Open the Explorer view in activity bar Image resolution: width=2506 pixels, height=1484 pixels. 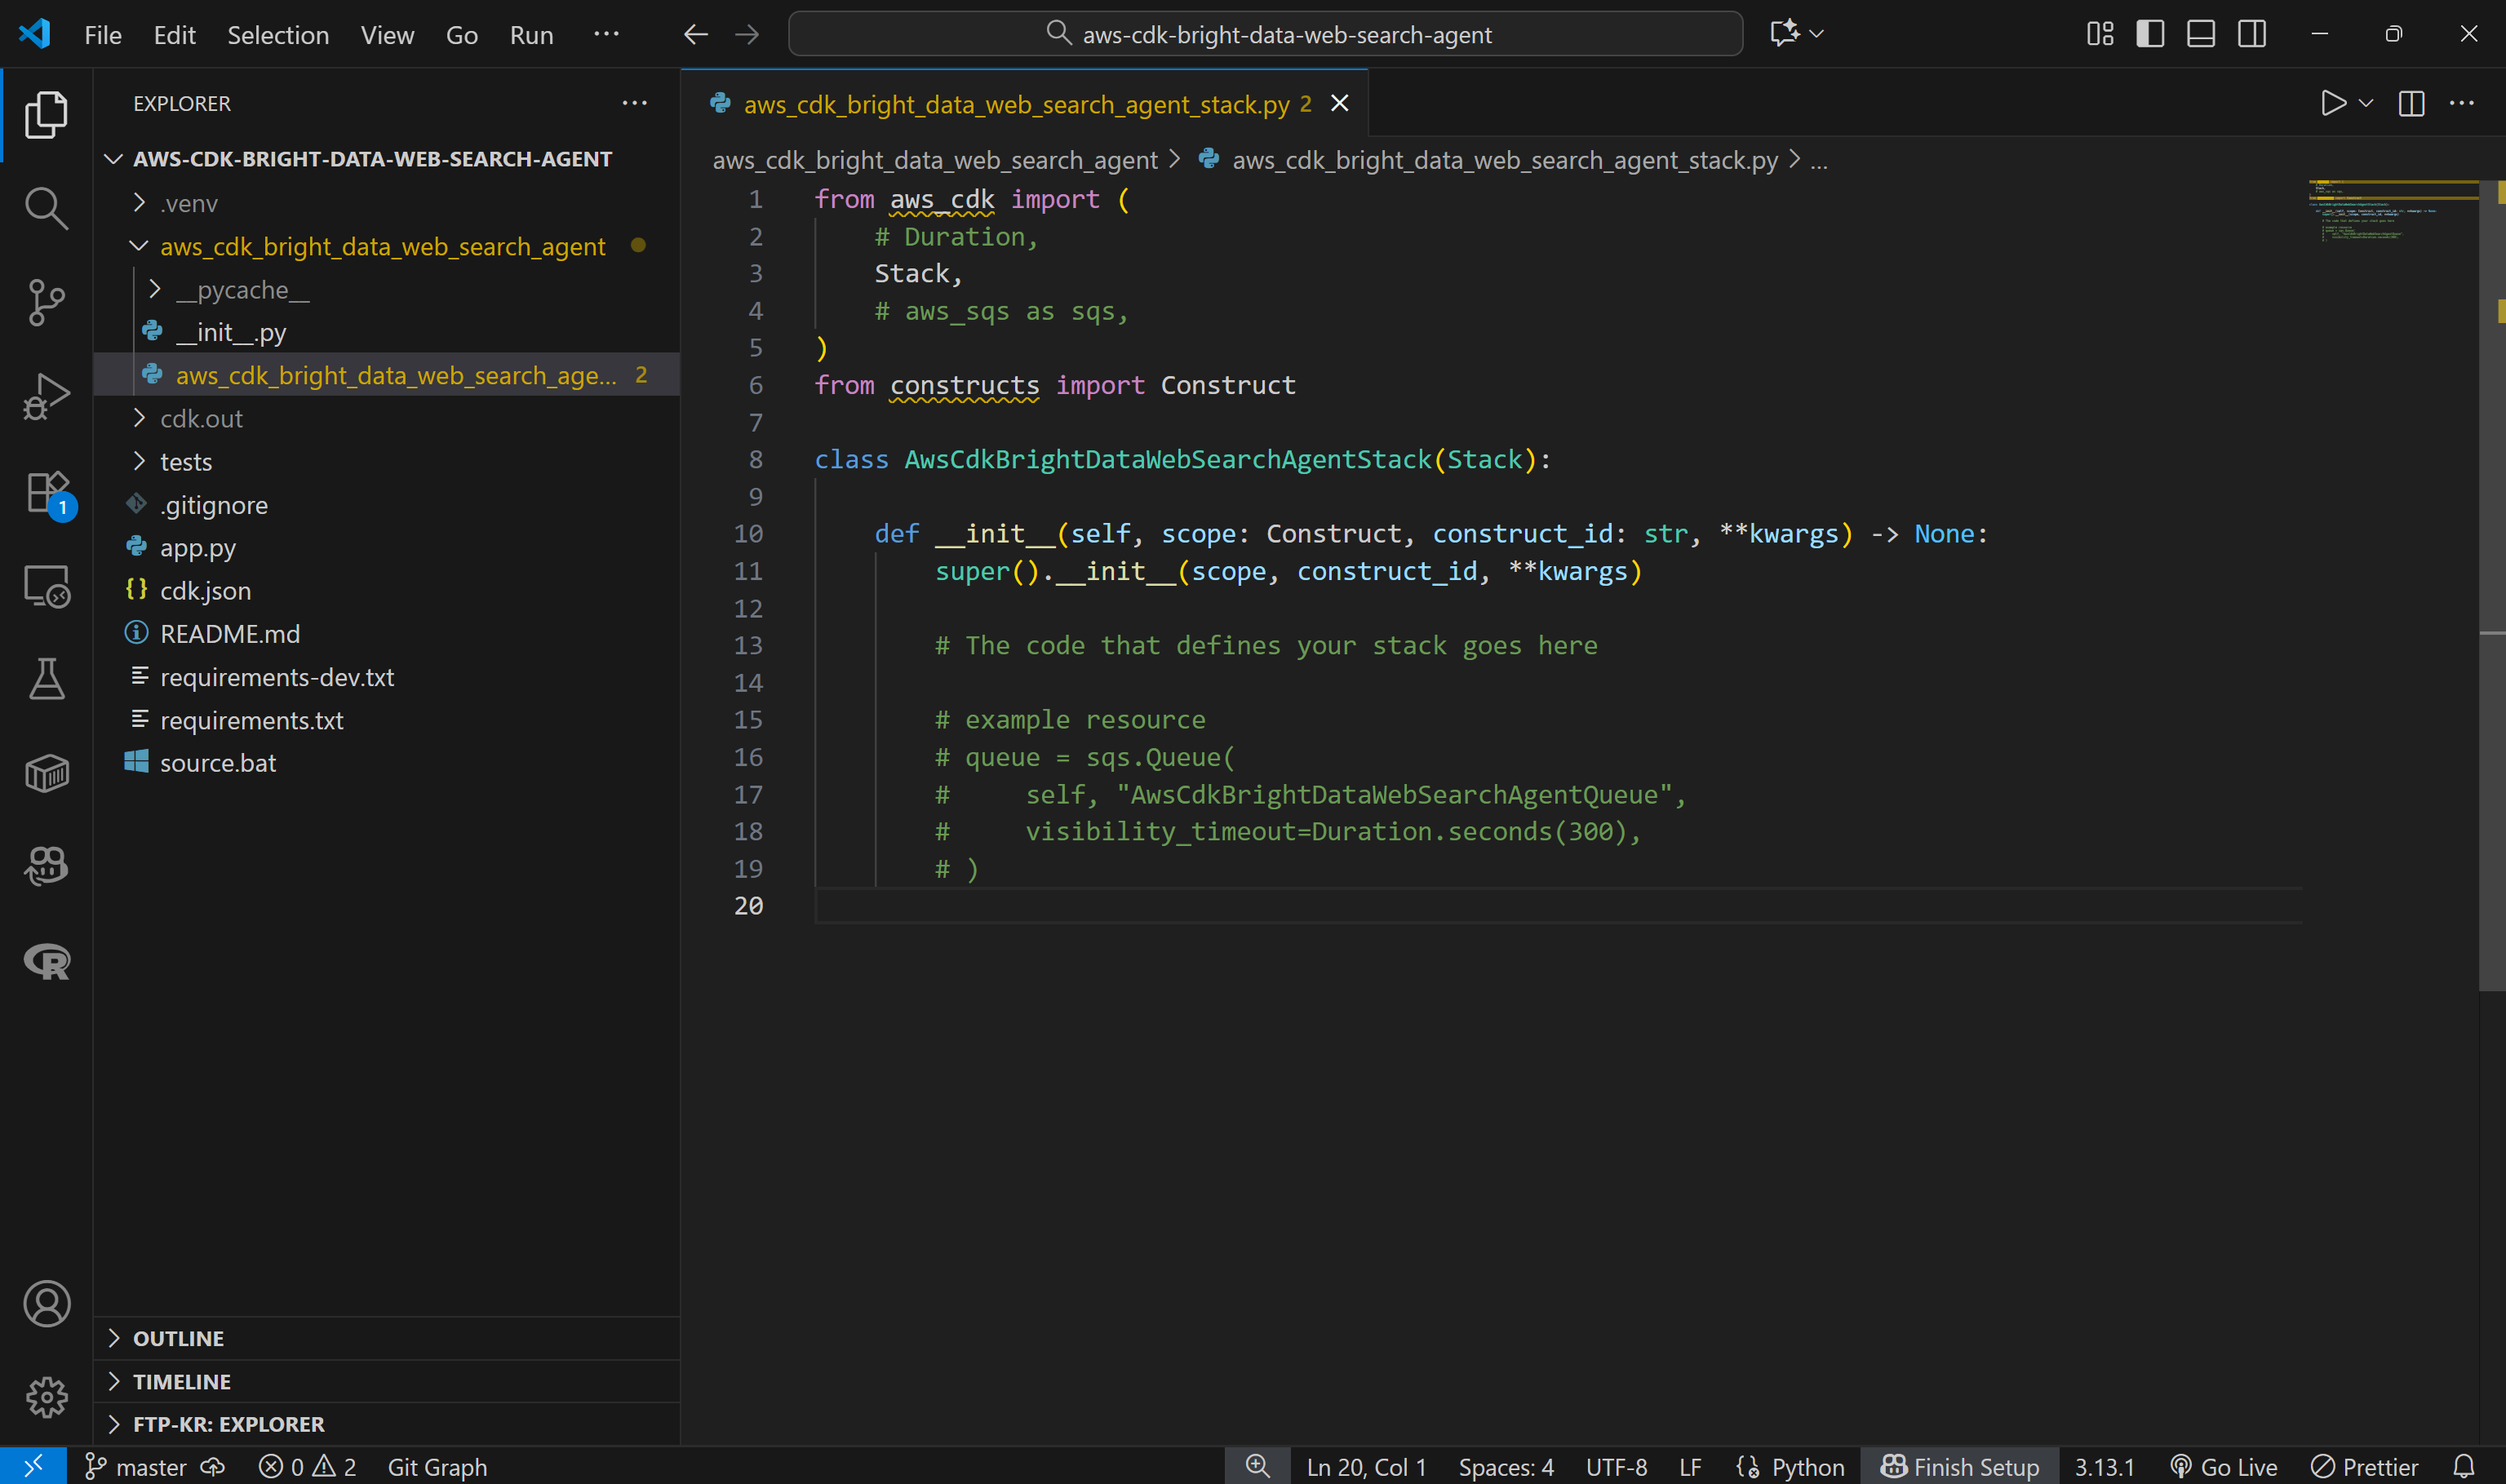pyautogui.click(x=47, y=114)
